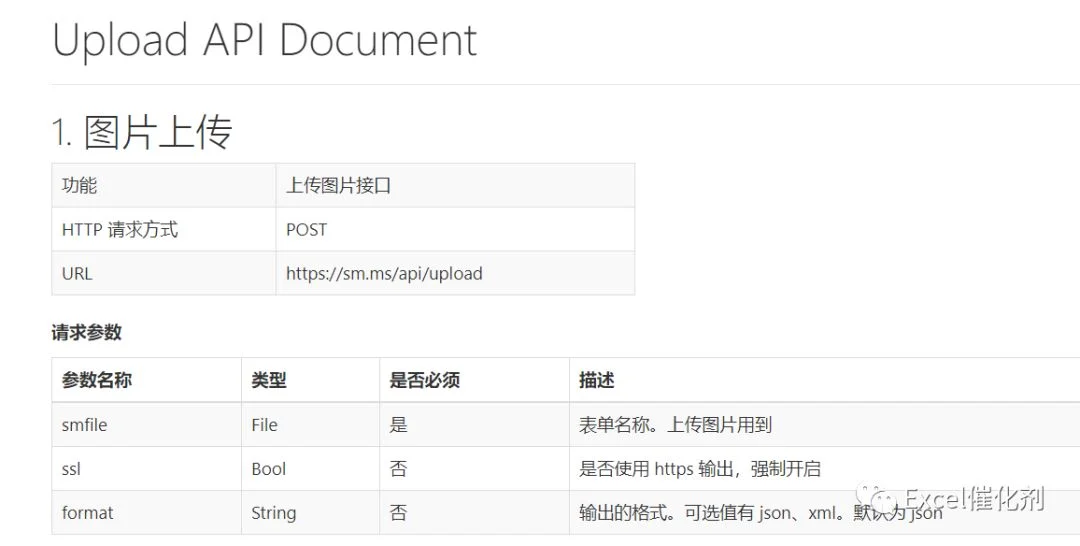The height and width of the screenshot is (546, 1080).
Task: Click the 上传图片接口 cell
Action: pos(455,185)
